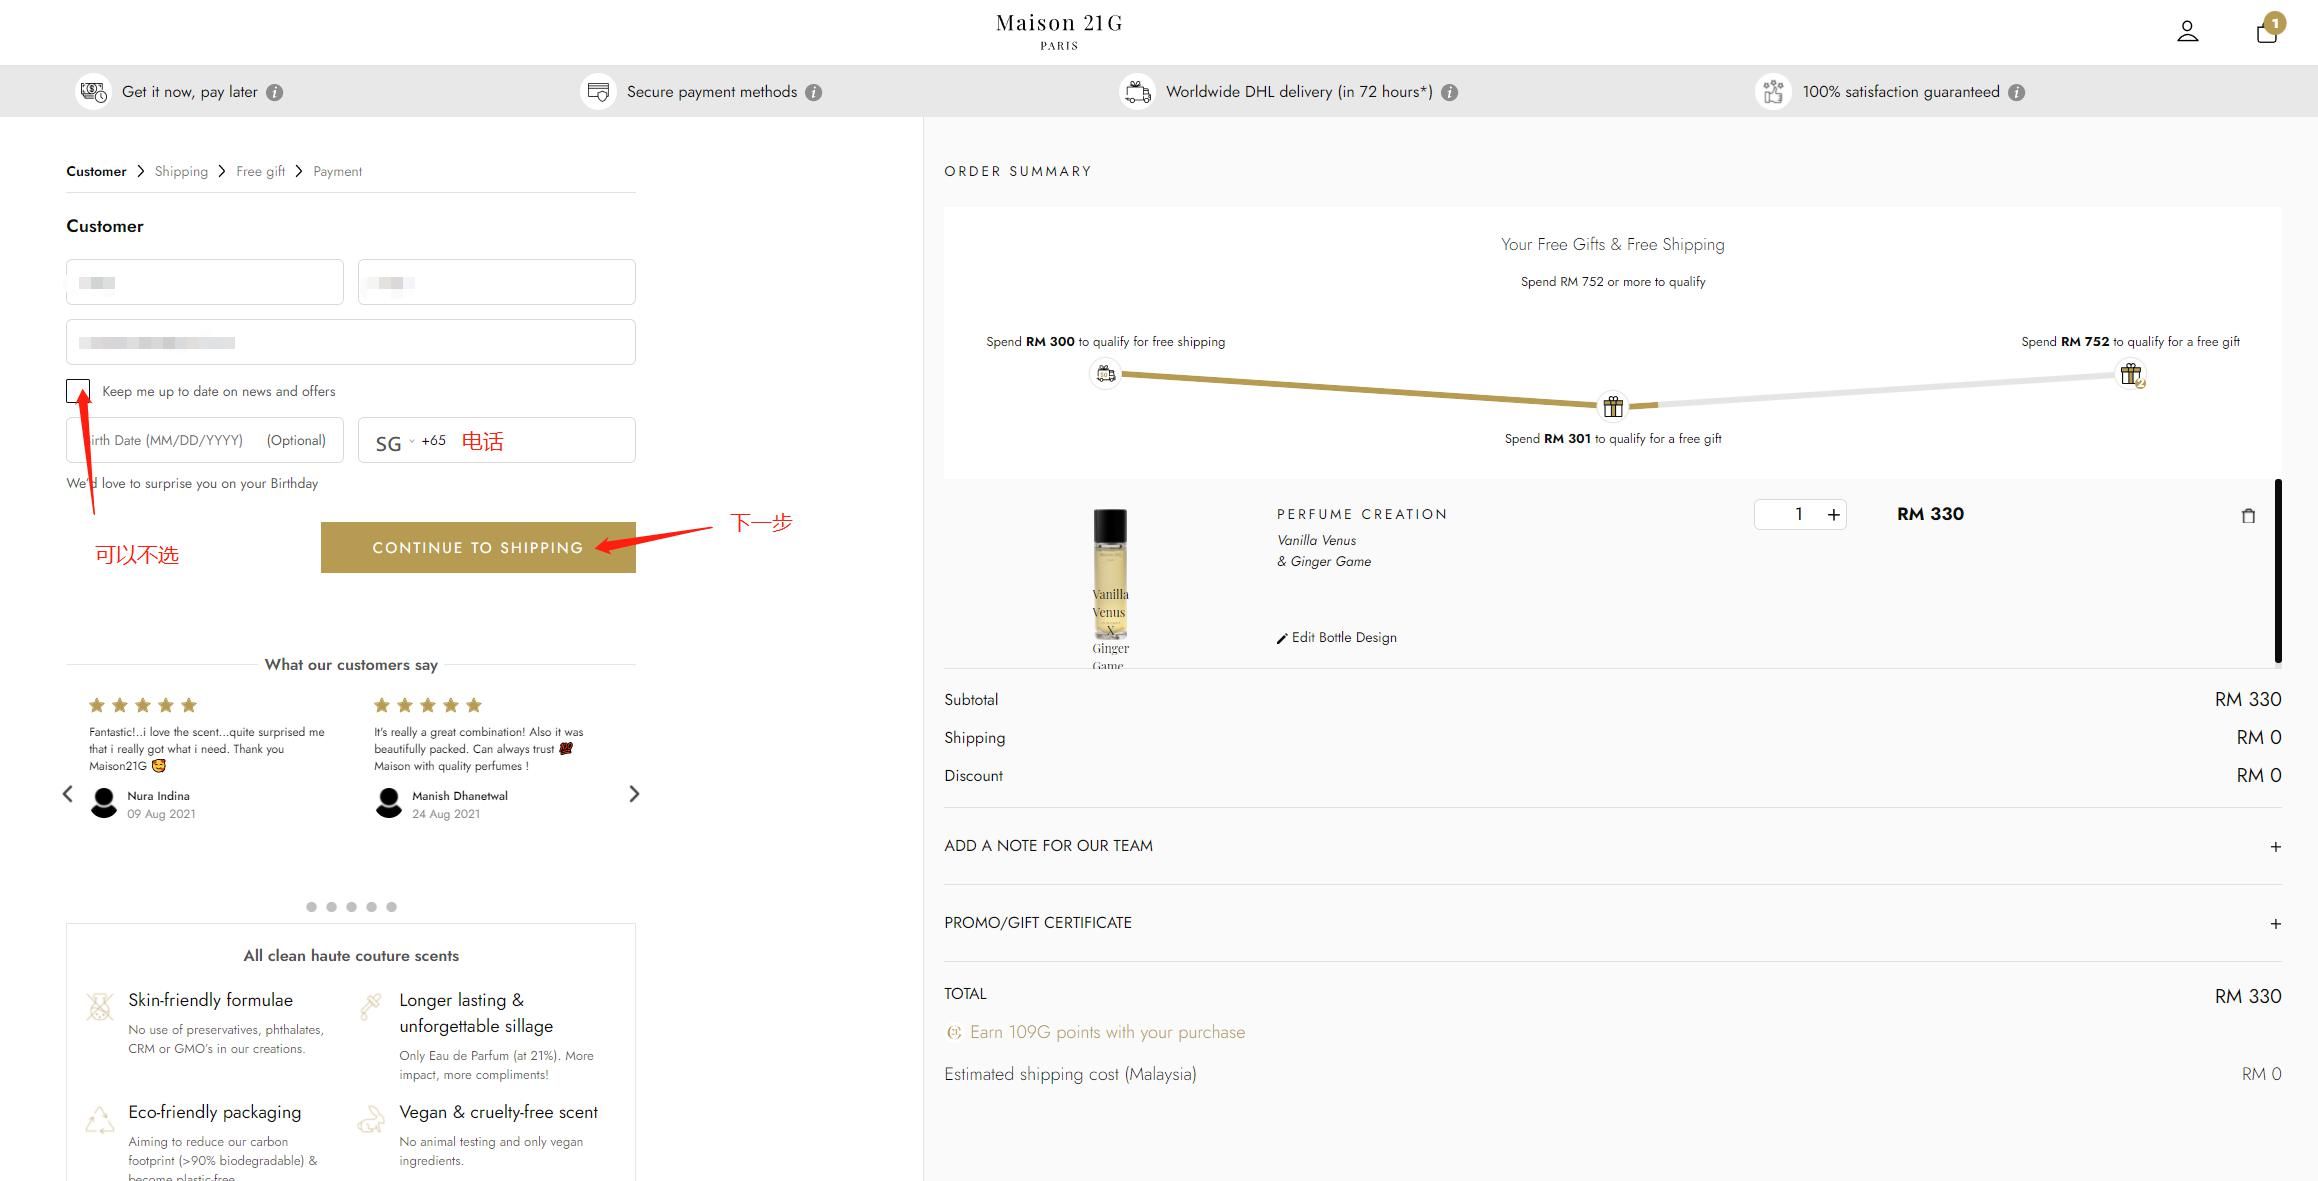Open the shopping bag cart icon
Screen dimensions: 2318x1181
coord(2266,32)
